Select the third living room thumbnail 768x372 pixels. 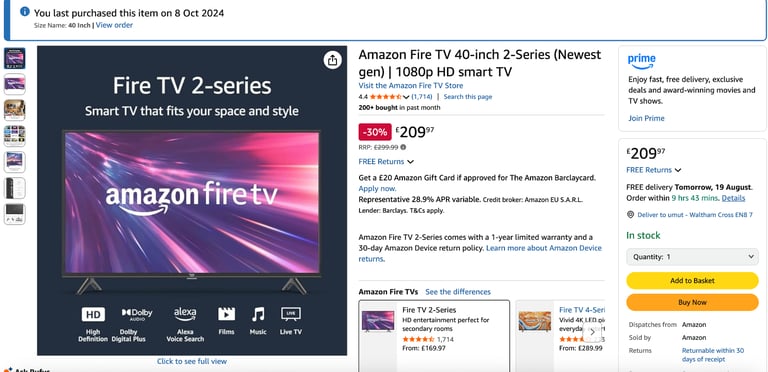[15, 110]
